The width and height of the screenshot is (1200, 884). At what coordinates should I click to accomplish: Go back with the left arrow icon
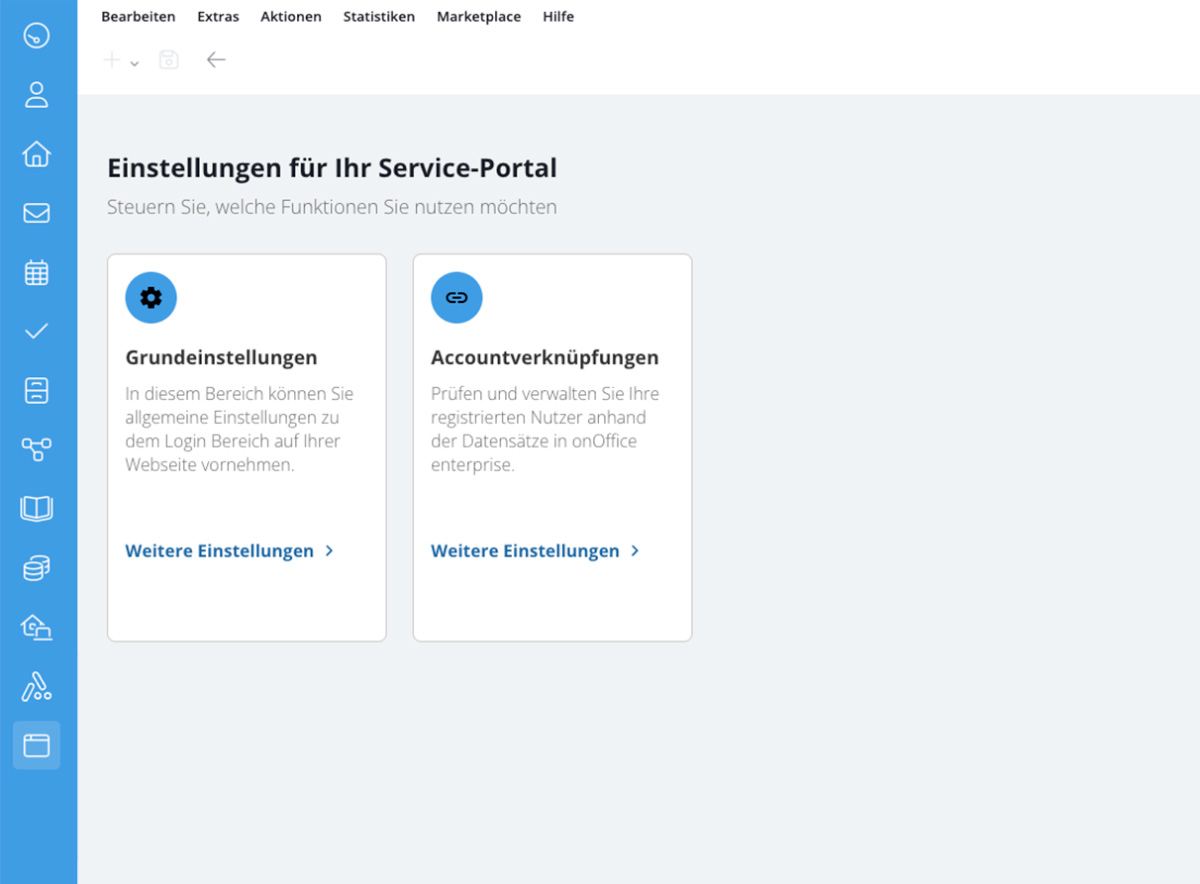(216, 60)
